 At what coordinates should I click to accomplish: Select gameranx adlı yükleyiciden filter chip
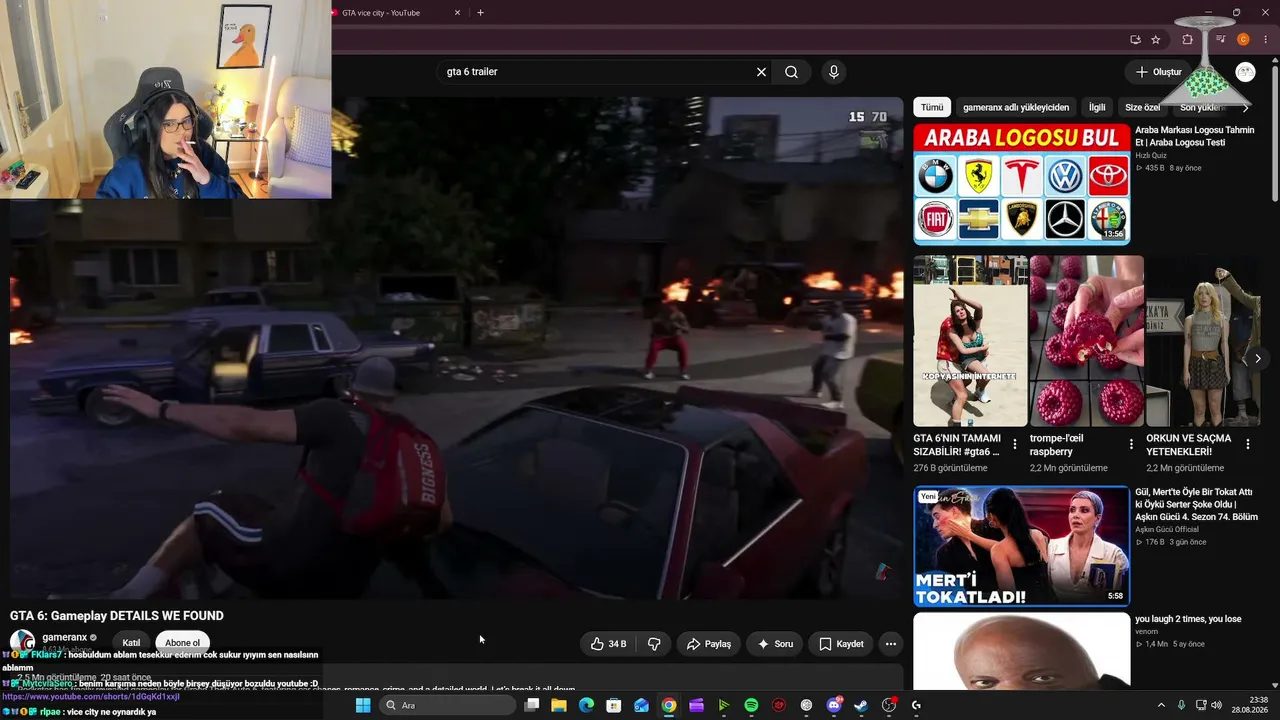coord(1016,107)
